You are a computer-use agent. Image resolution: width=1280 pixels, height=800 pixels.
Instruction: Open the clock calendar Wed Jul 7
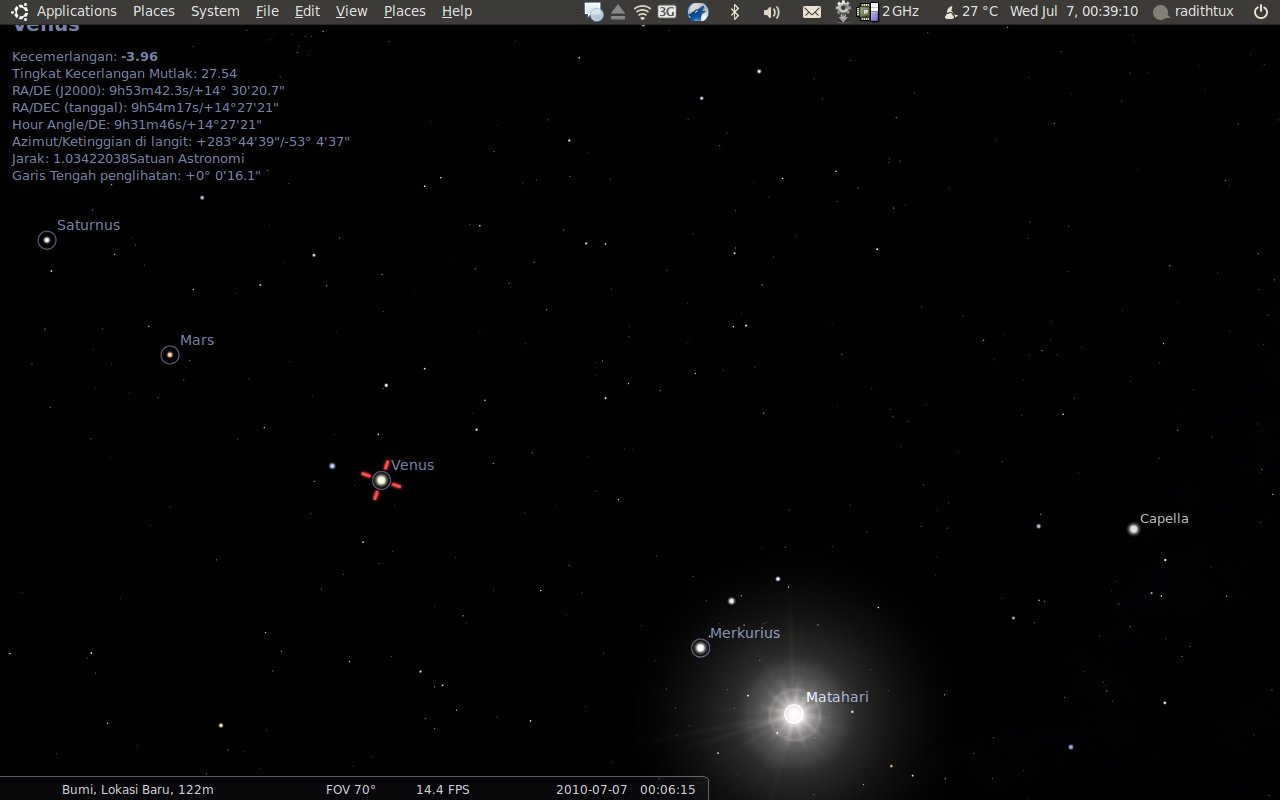[1074, 11]
